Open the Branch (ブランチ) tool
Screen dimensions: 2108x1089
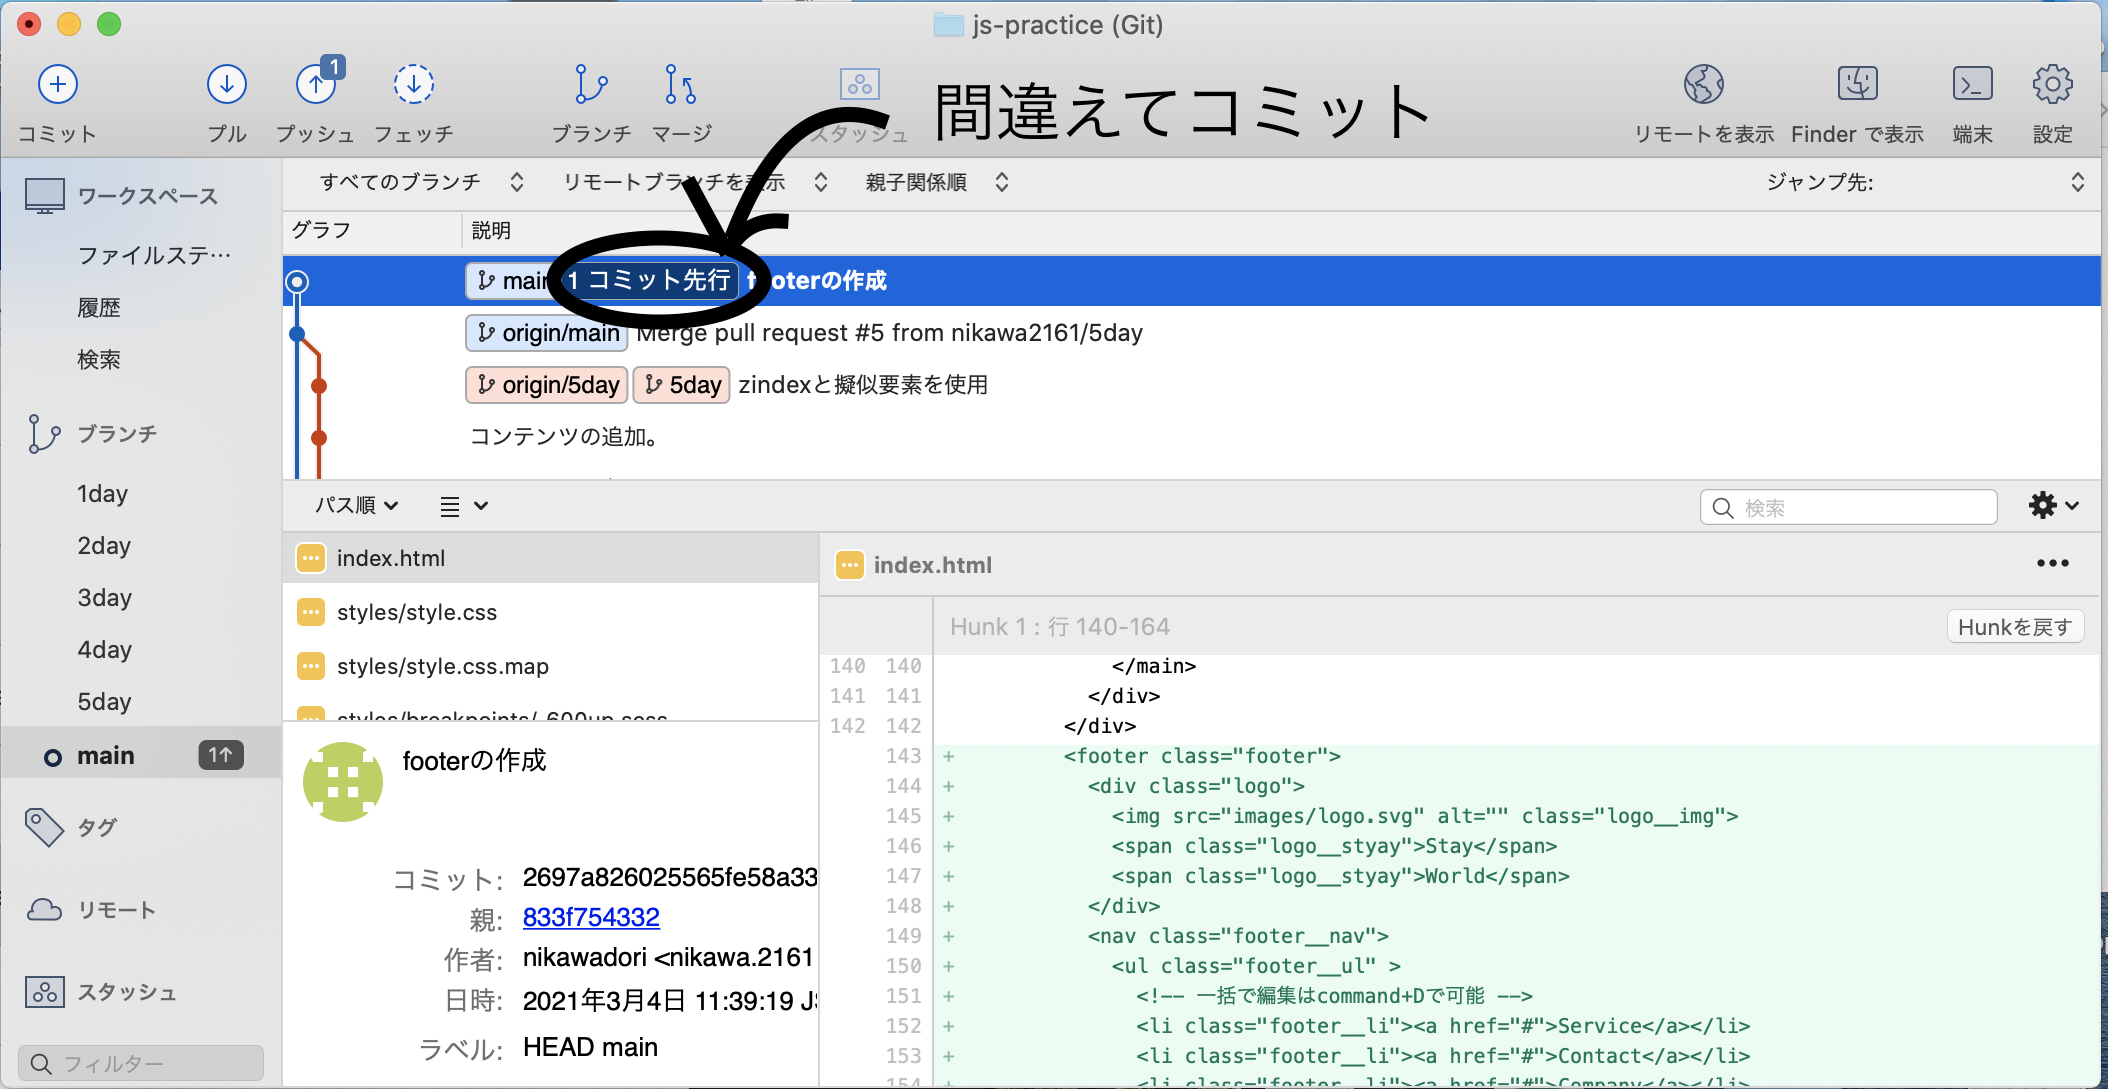[x=591, y=85]
